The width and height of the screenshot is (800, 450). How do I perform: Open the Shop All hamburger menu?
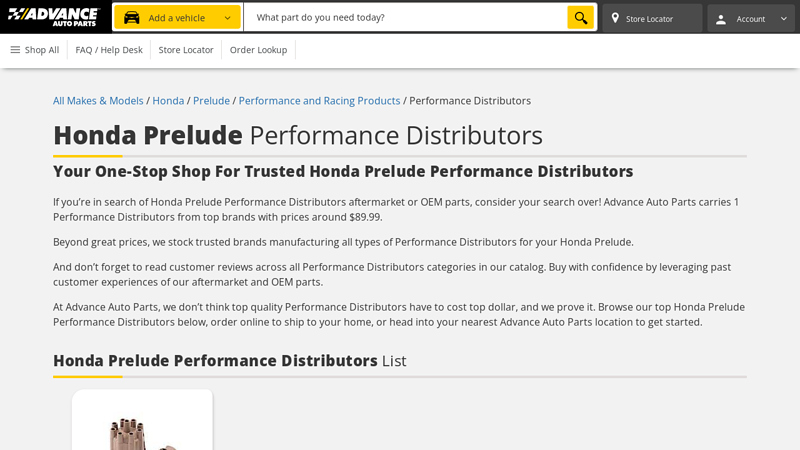[15, 50]
